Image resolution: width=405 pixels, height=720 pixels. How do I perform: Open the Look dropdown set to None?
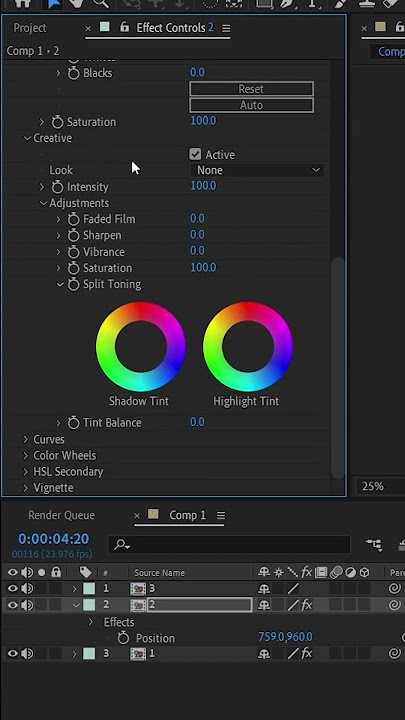[257, 170]
